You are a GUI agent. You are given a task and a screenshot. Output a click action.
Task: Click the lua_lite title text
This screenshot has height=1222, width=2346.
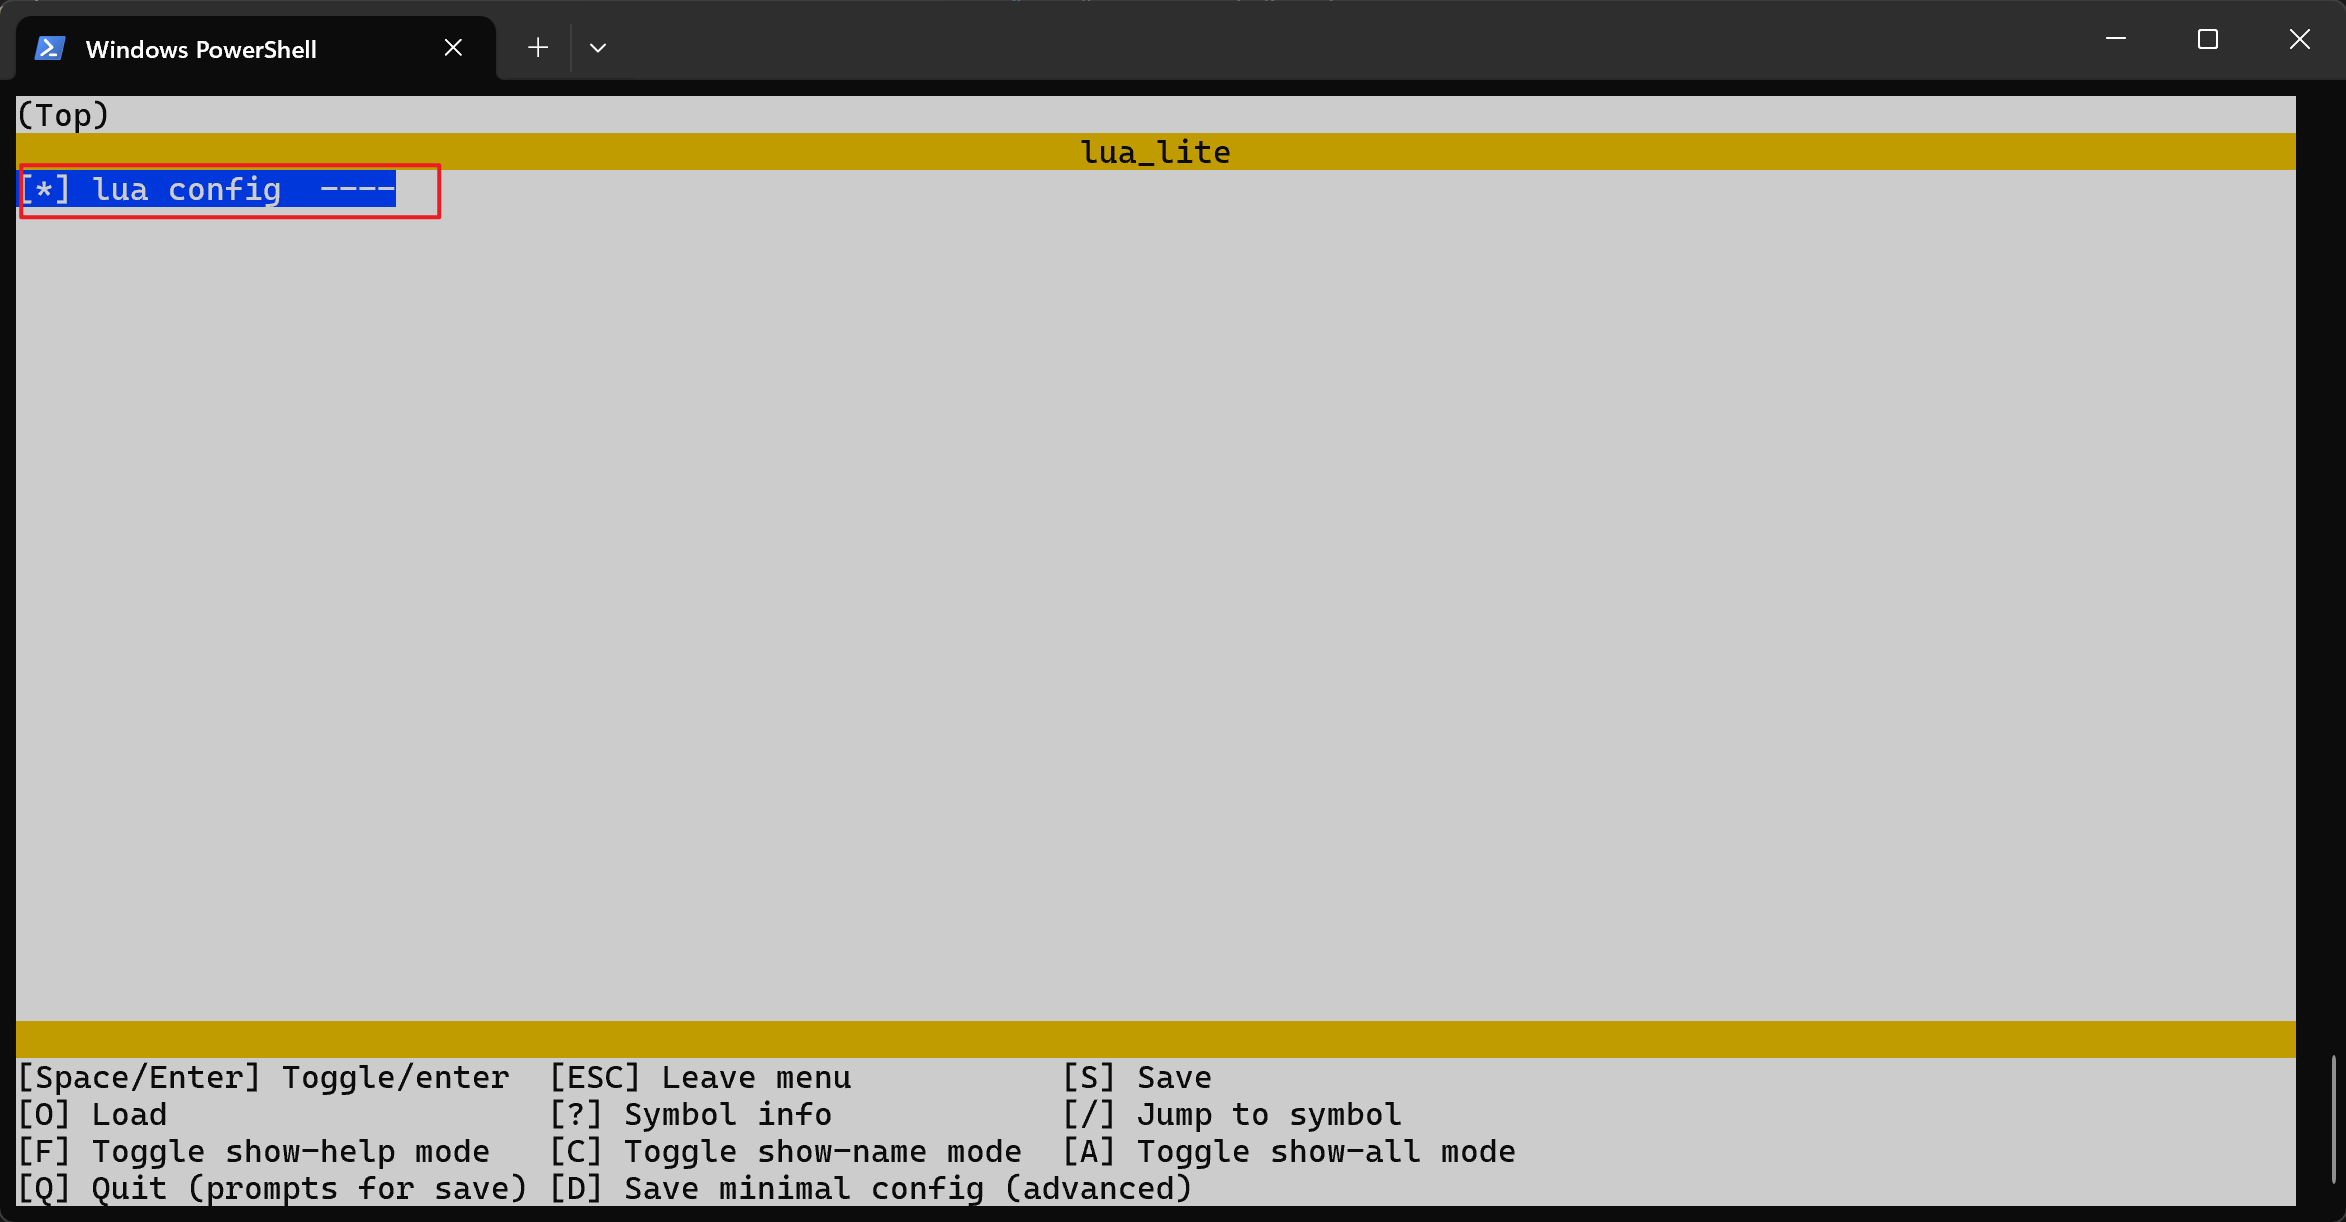pyautogui.click(x=1155, y=152)
